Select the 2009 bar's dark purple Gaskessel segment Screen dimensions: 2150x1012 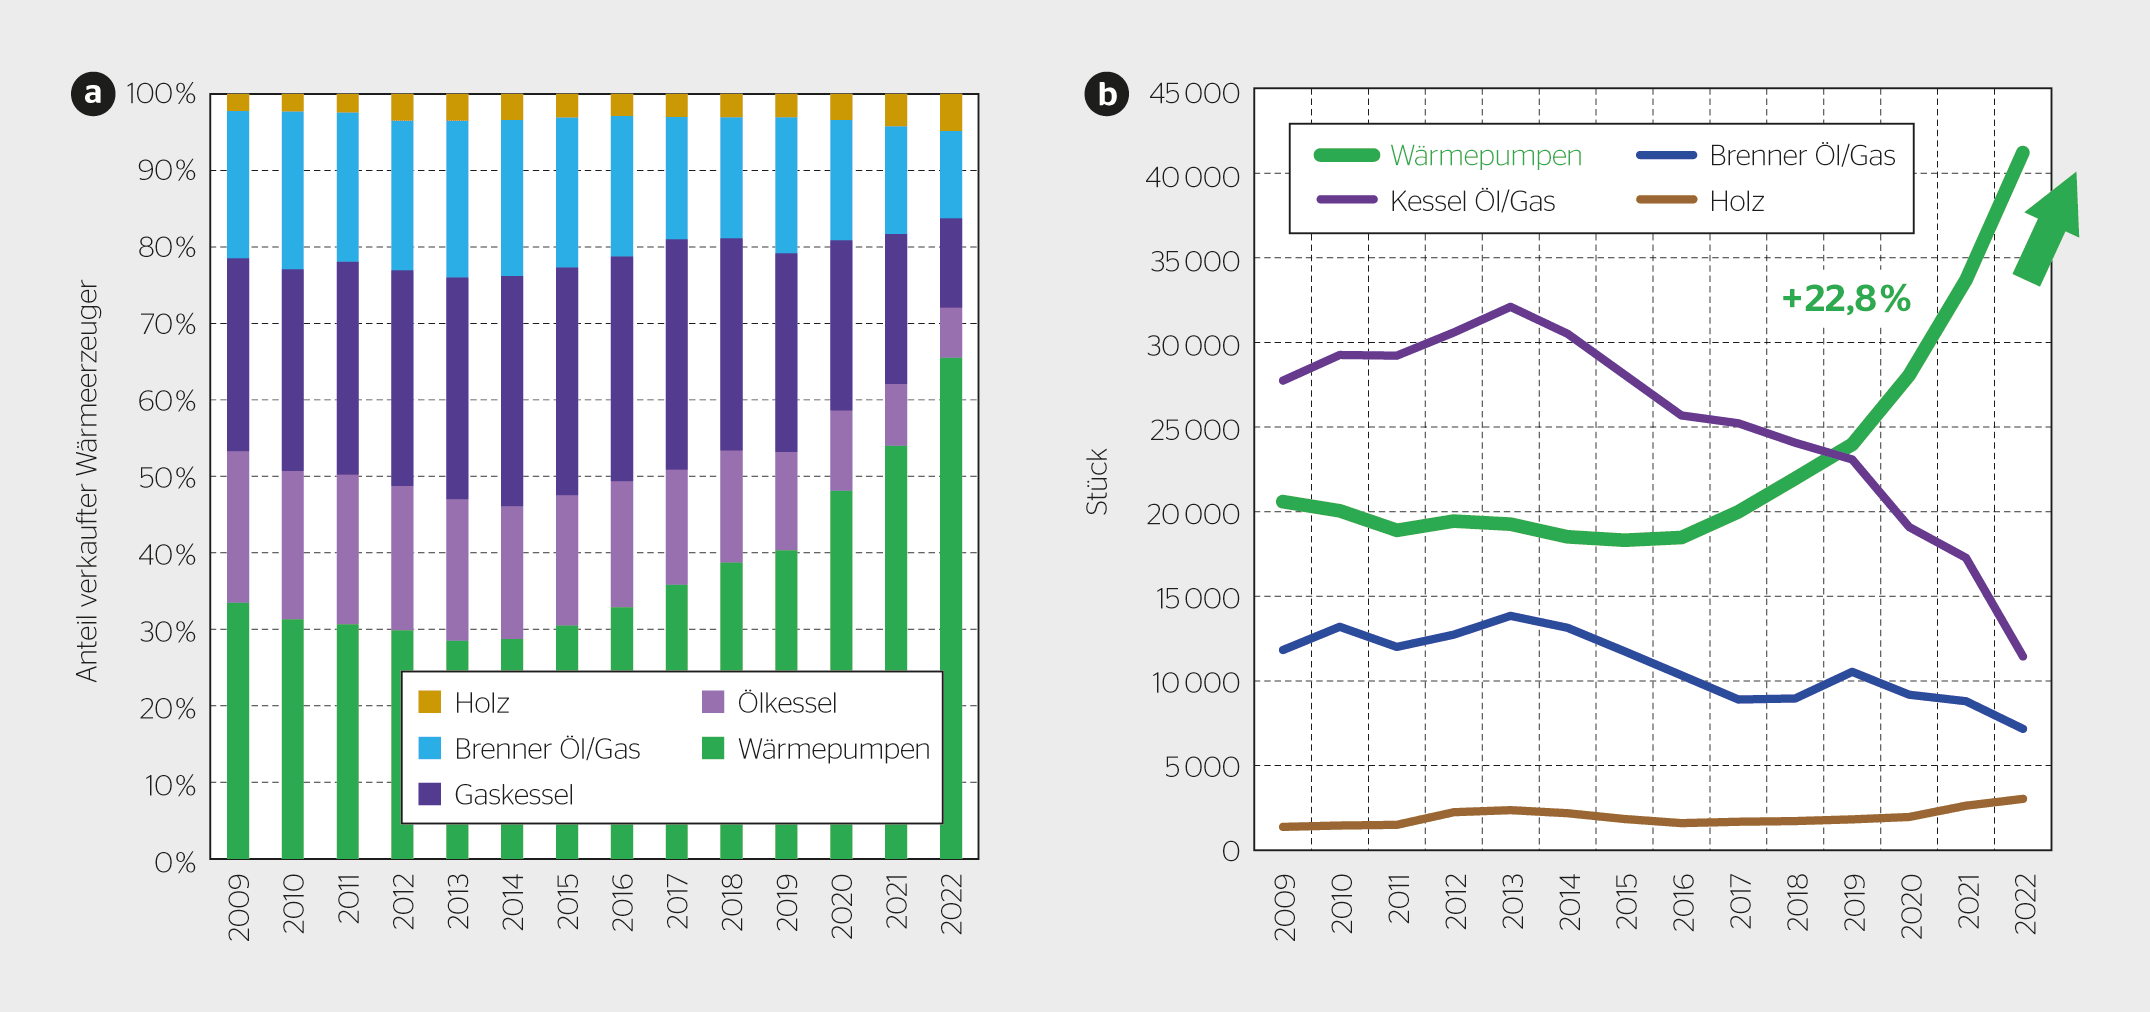click(238, 354)
